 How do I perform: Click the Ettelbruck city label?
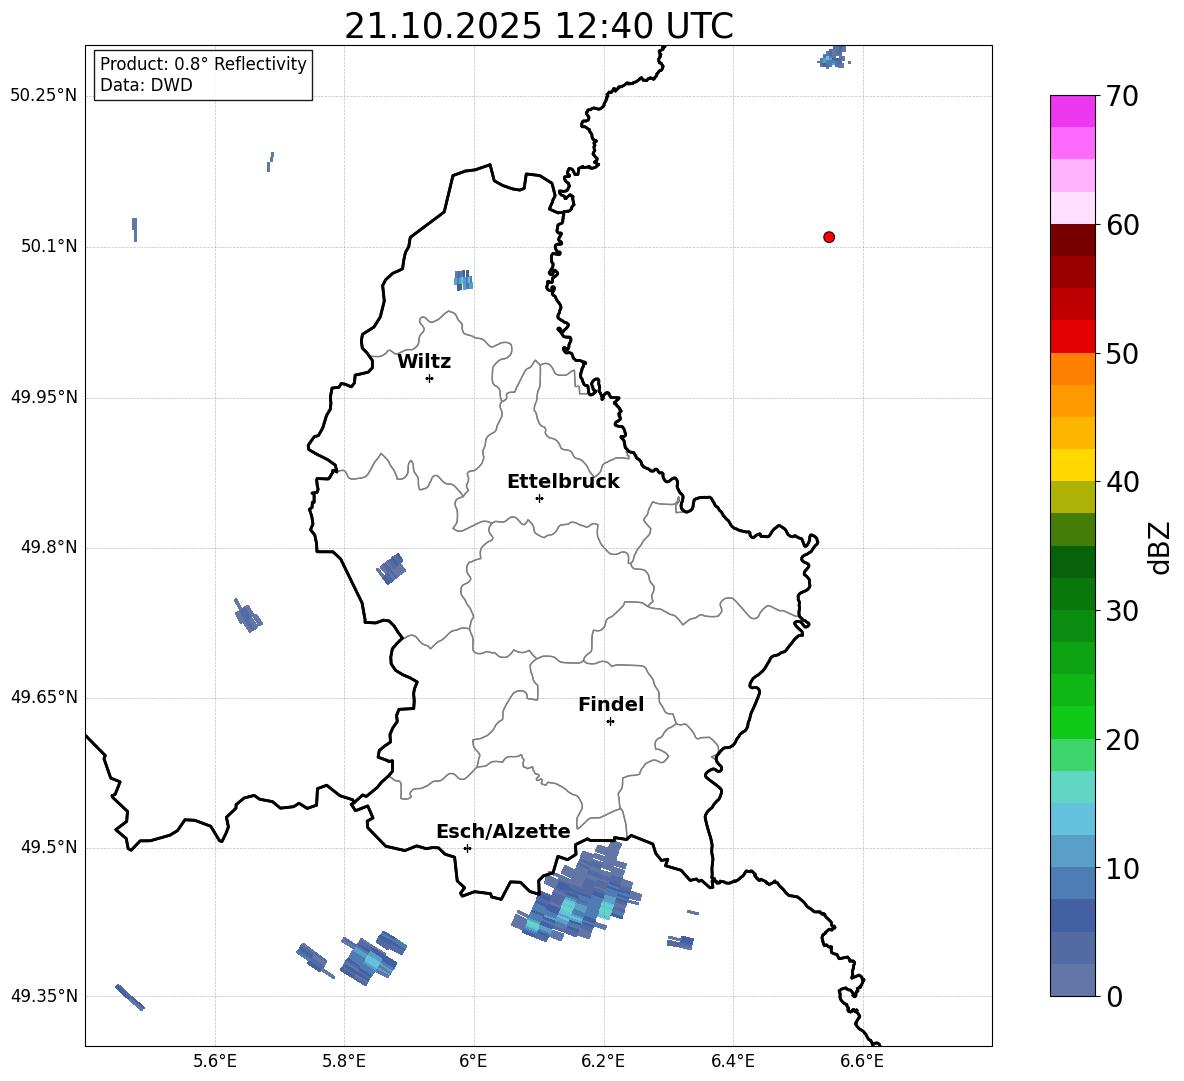[563, 482]
